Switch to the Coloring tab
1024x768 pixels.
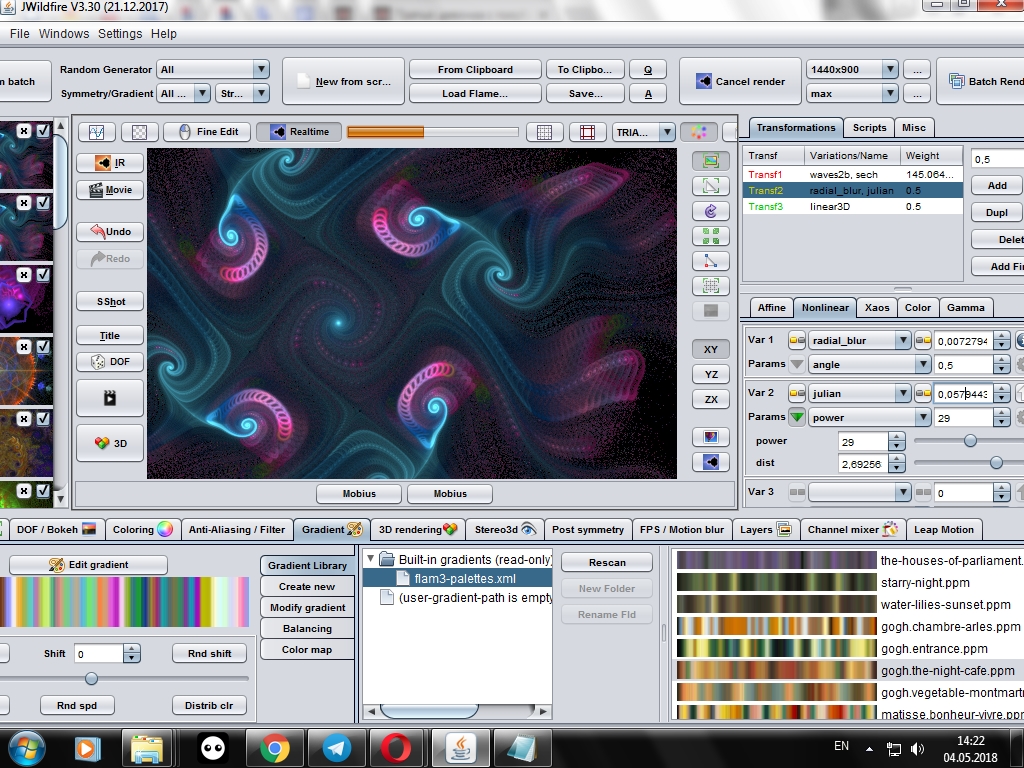142,530
